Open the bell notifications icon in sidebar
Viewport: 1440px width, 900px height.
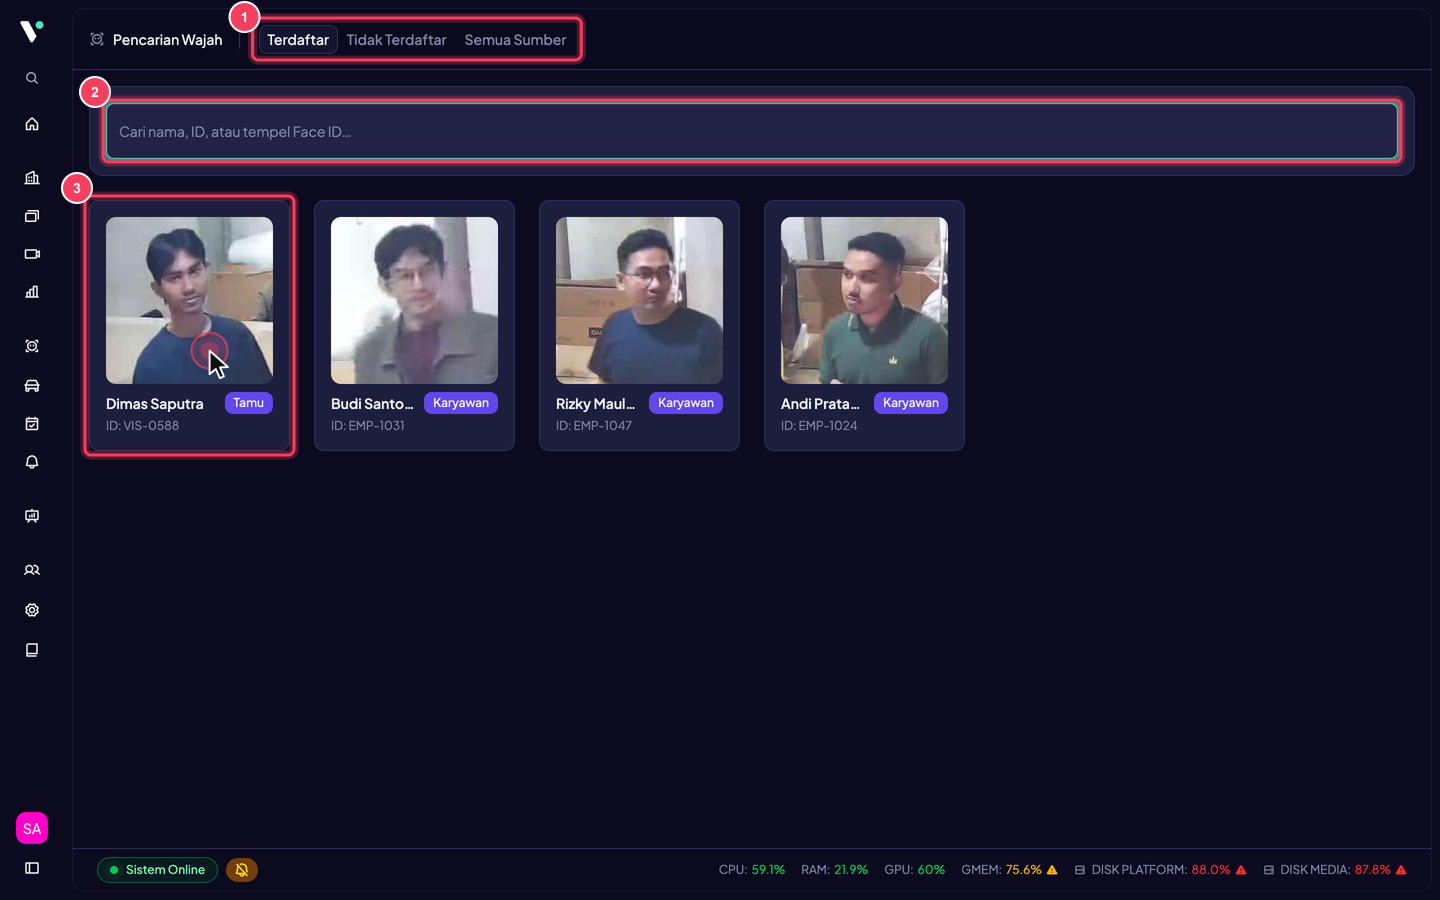[x=32, y=462]
